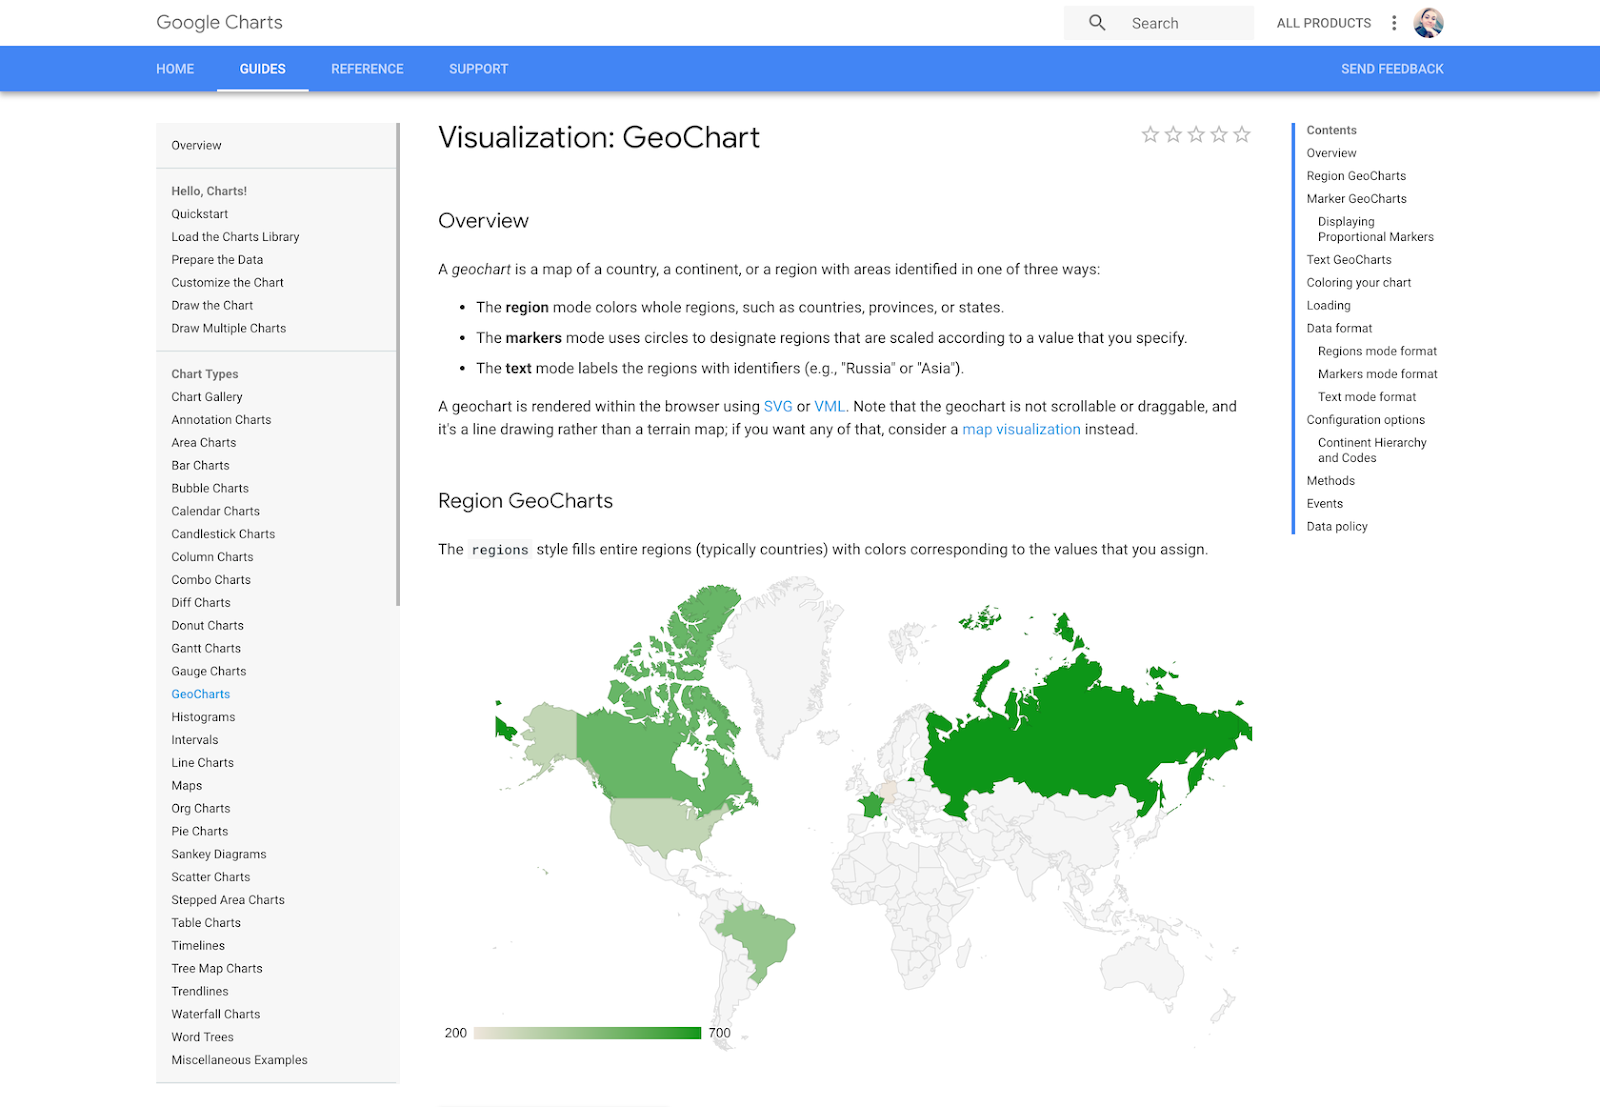Image resolution: width=1600 pixels, height=1107 pixels.
Task: Rate the page one star
Action: (1150, 134)
